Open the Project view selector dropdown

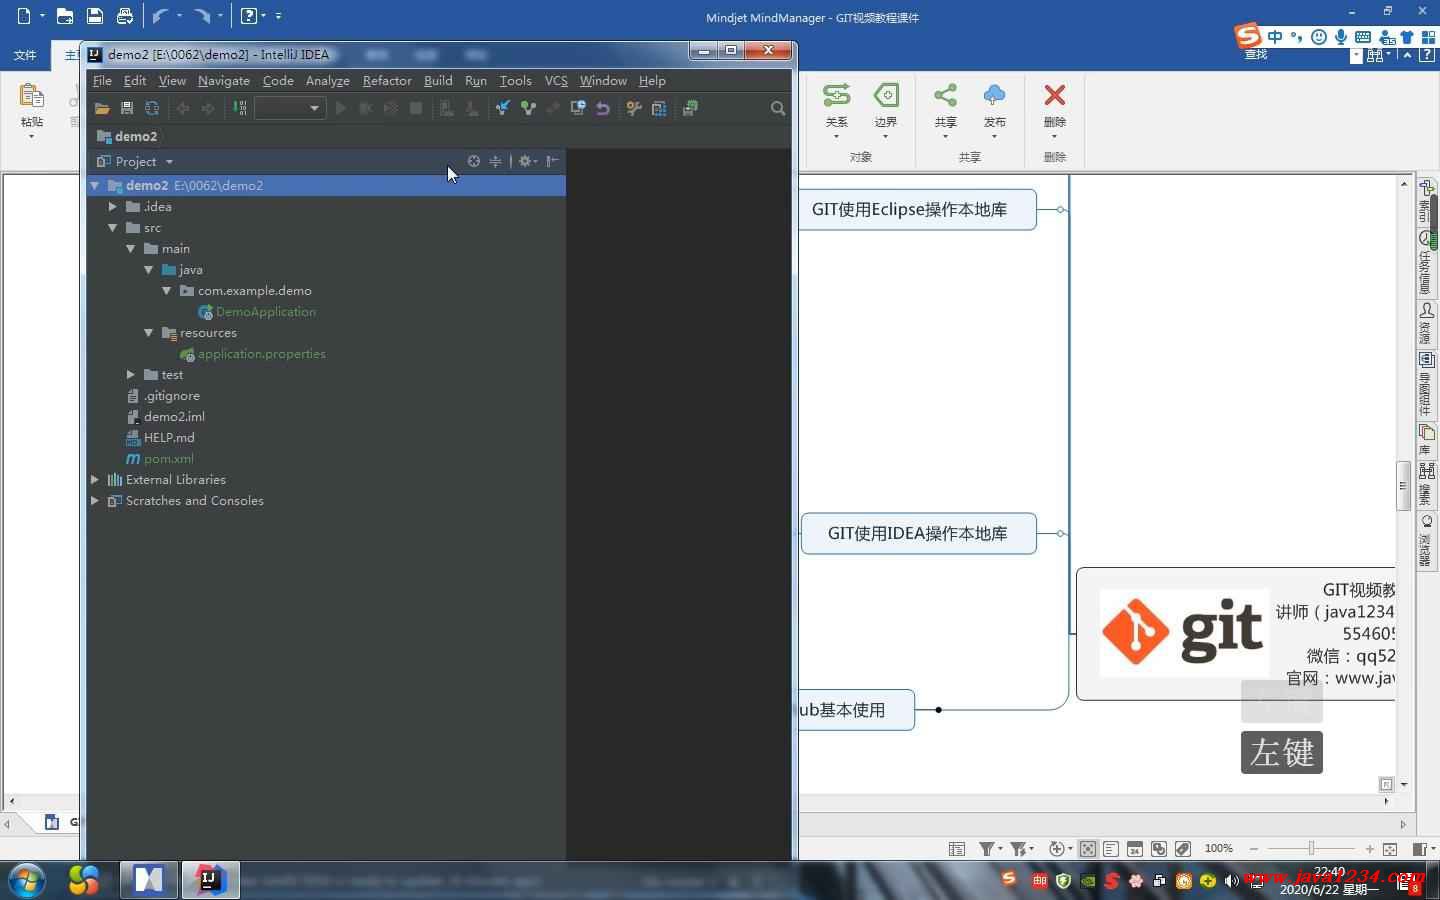coord(136,161)
